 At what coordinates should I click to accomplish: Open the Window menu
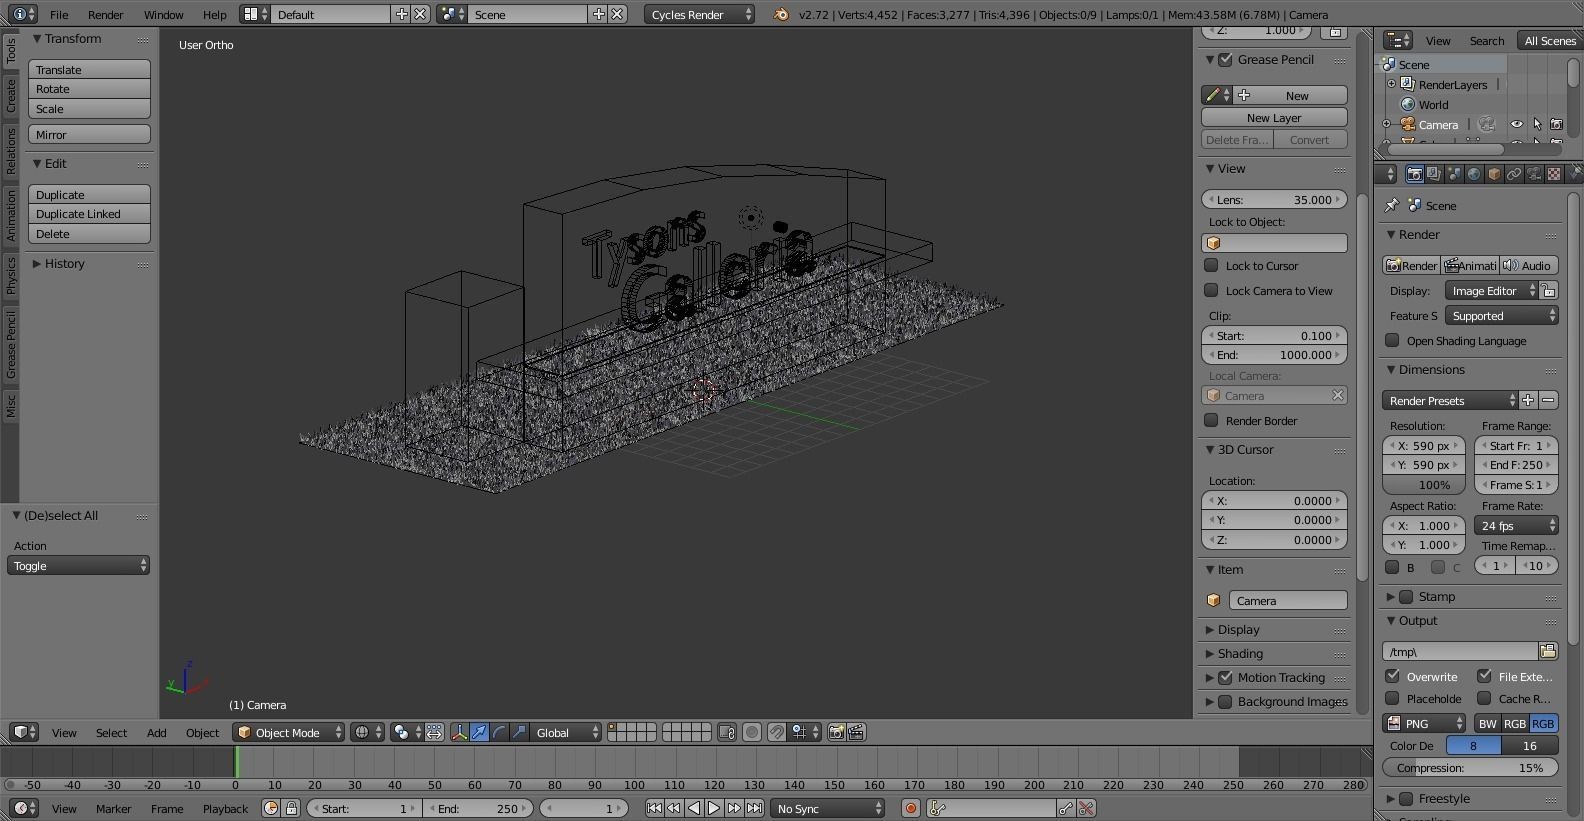pyautogui.click(x=163, y=14)
